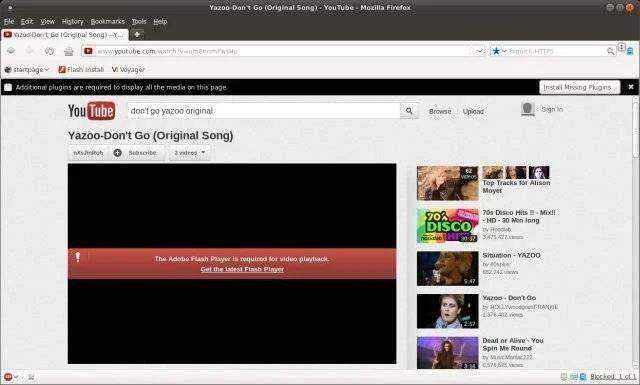640x385 pixels.
Task: Click Get the latest Flash Player link
Action: 242,269
